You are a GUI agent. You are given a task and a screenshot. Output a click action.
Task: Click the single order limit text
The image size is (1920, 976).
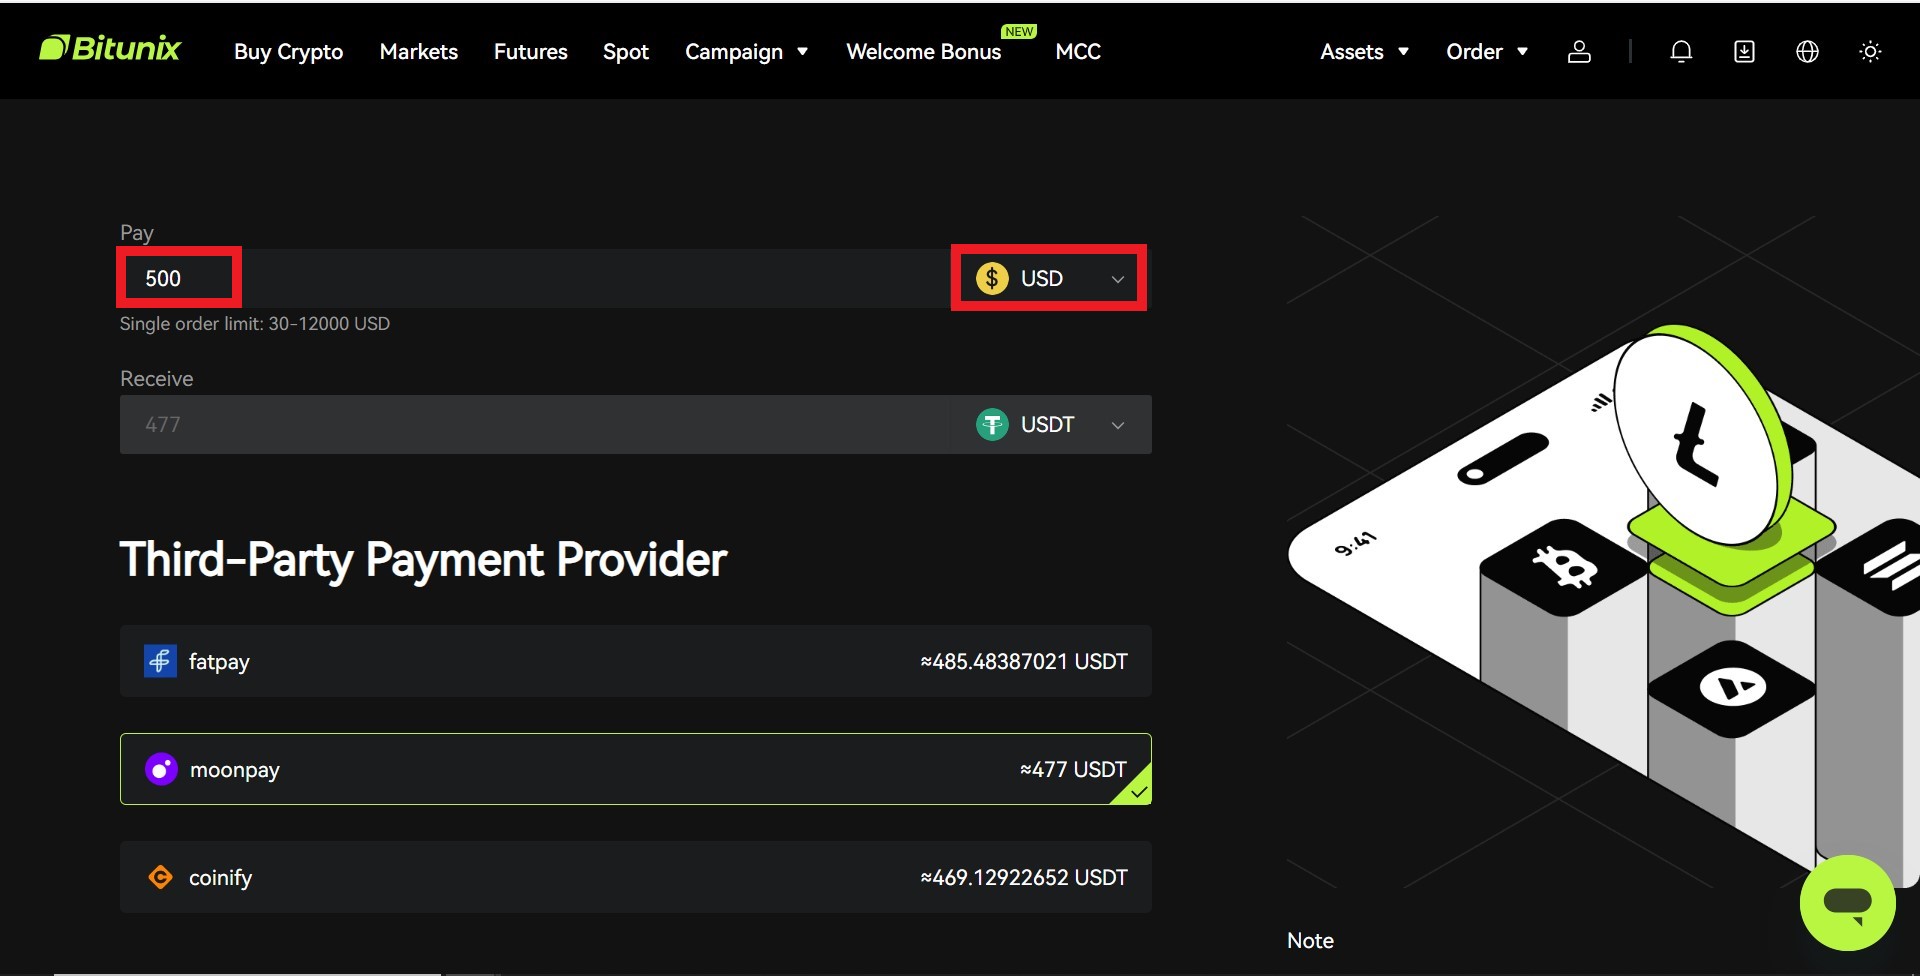(x=255, y=324)
